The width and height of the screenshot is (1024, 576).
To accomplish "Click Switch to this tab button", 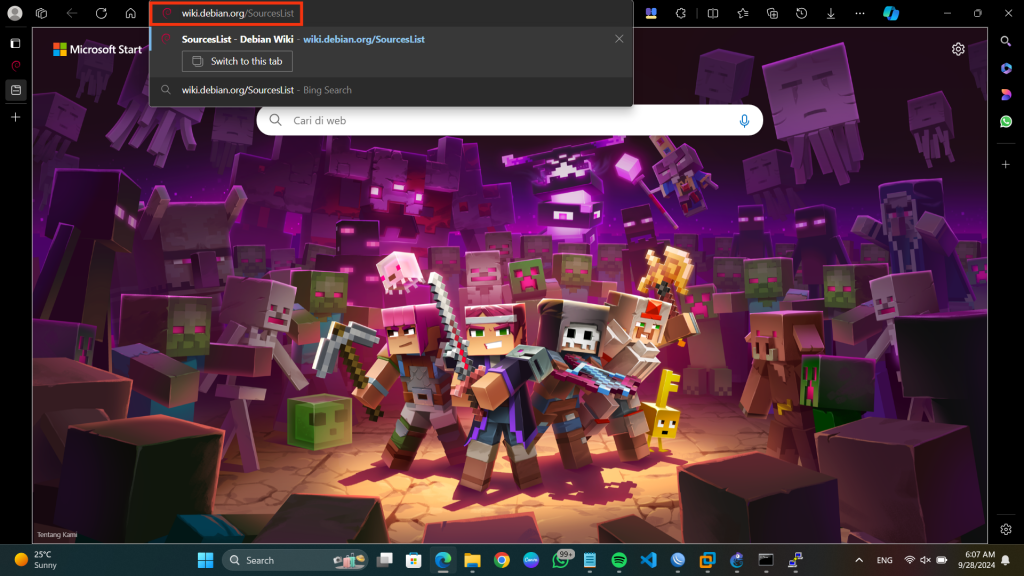I will click(x=237, y=62).
